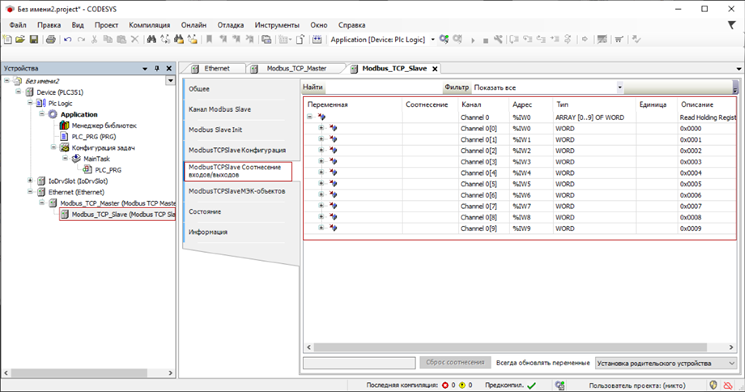Open Find with the binoculars icon
The width and height of the screenshot is (745, 392).
pos(151,39)
